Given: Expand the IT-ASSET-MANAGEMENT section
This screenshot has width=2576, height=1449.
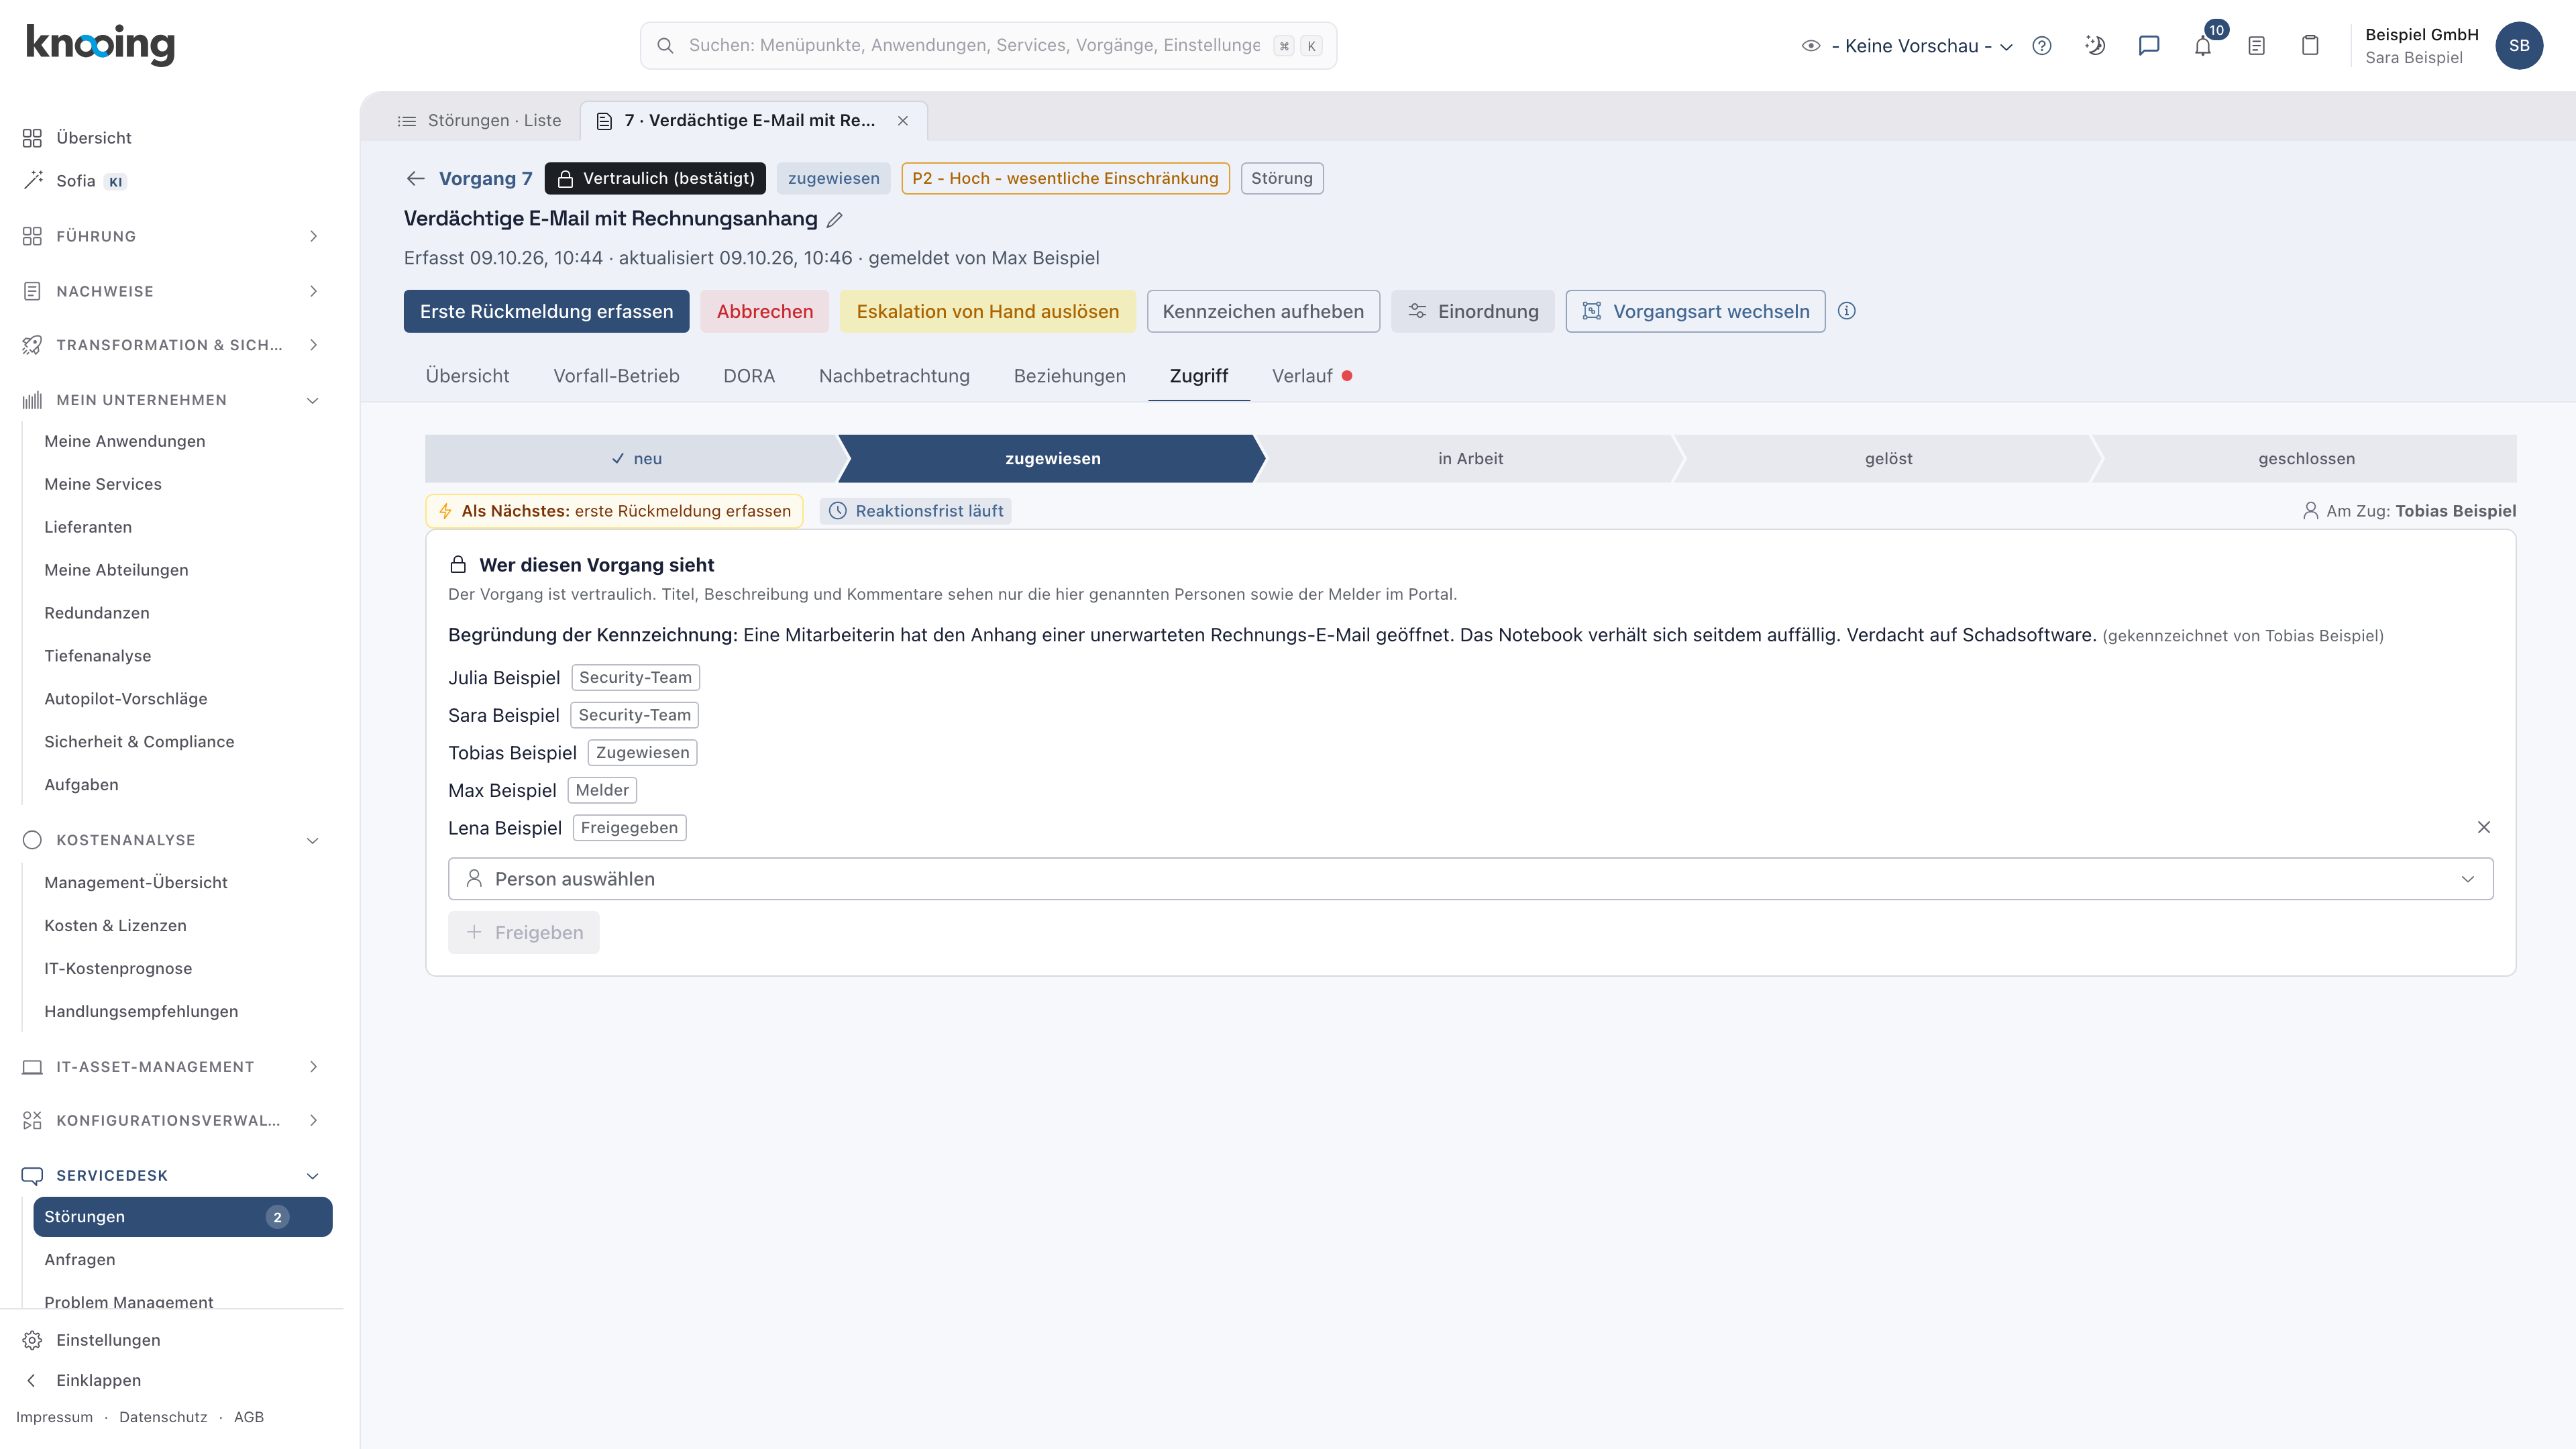Looking at the screenshot, I should click(171, 1067).
